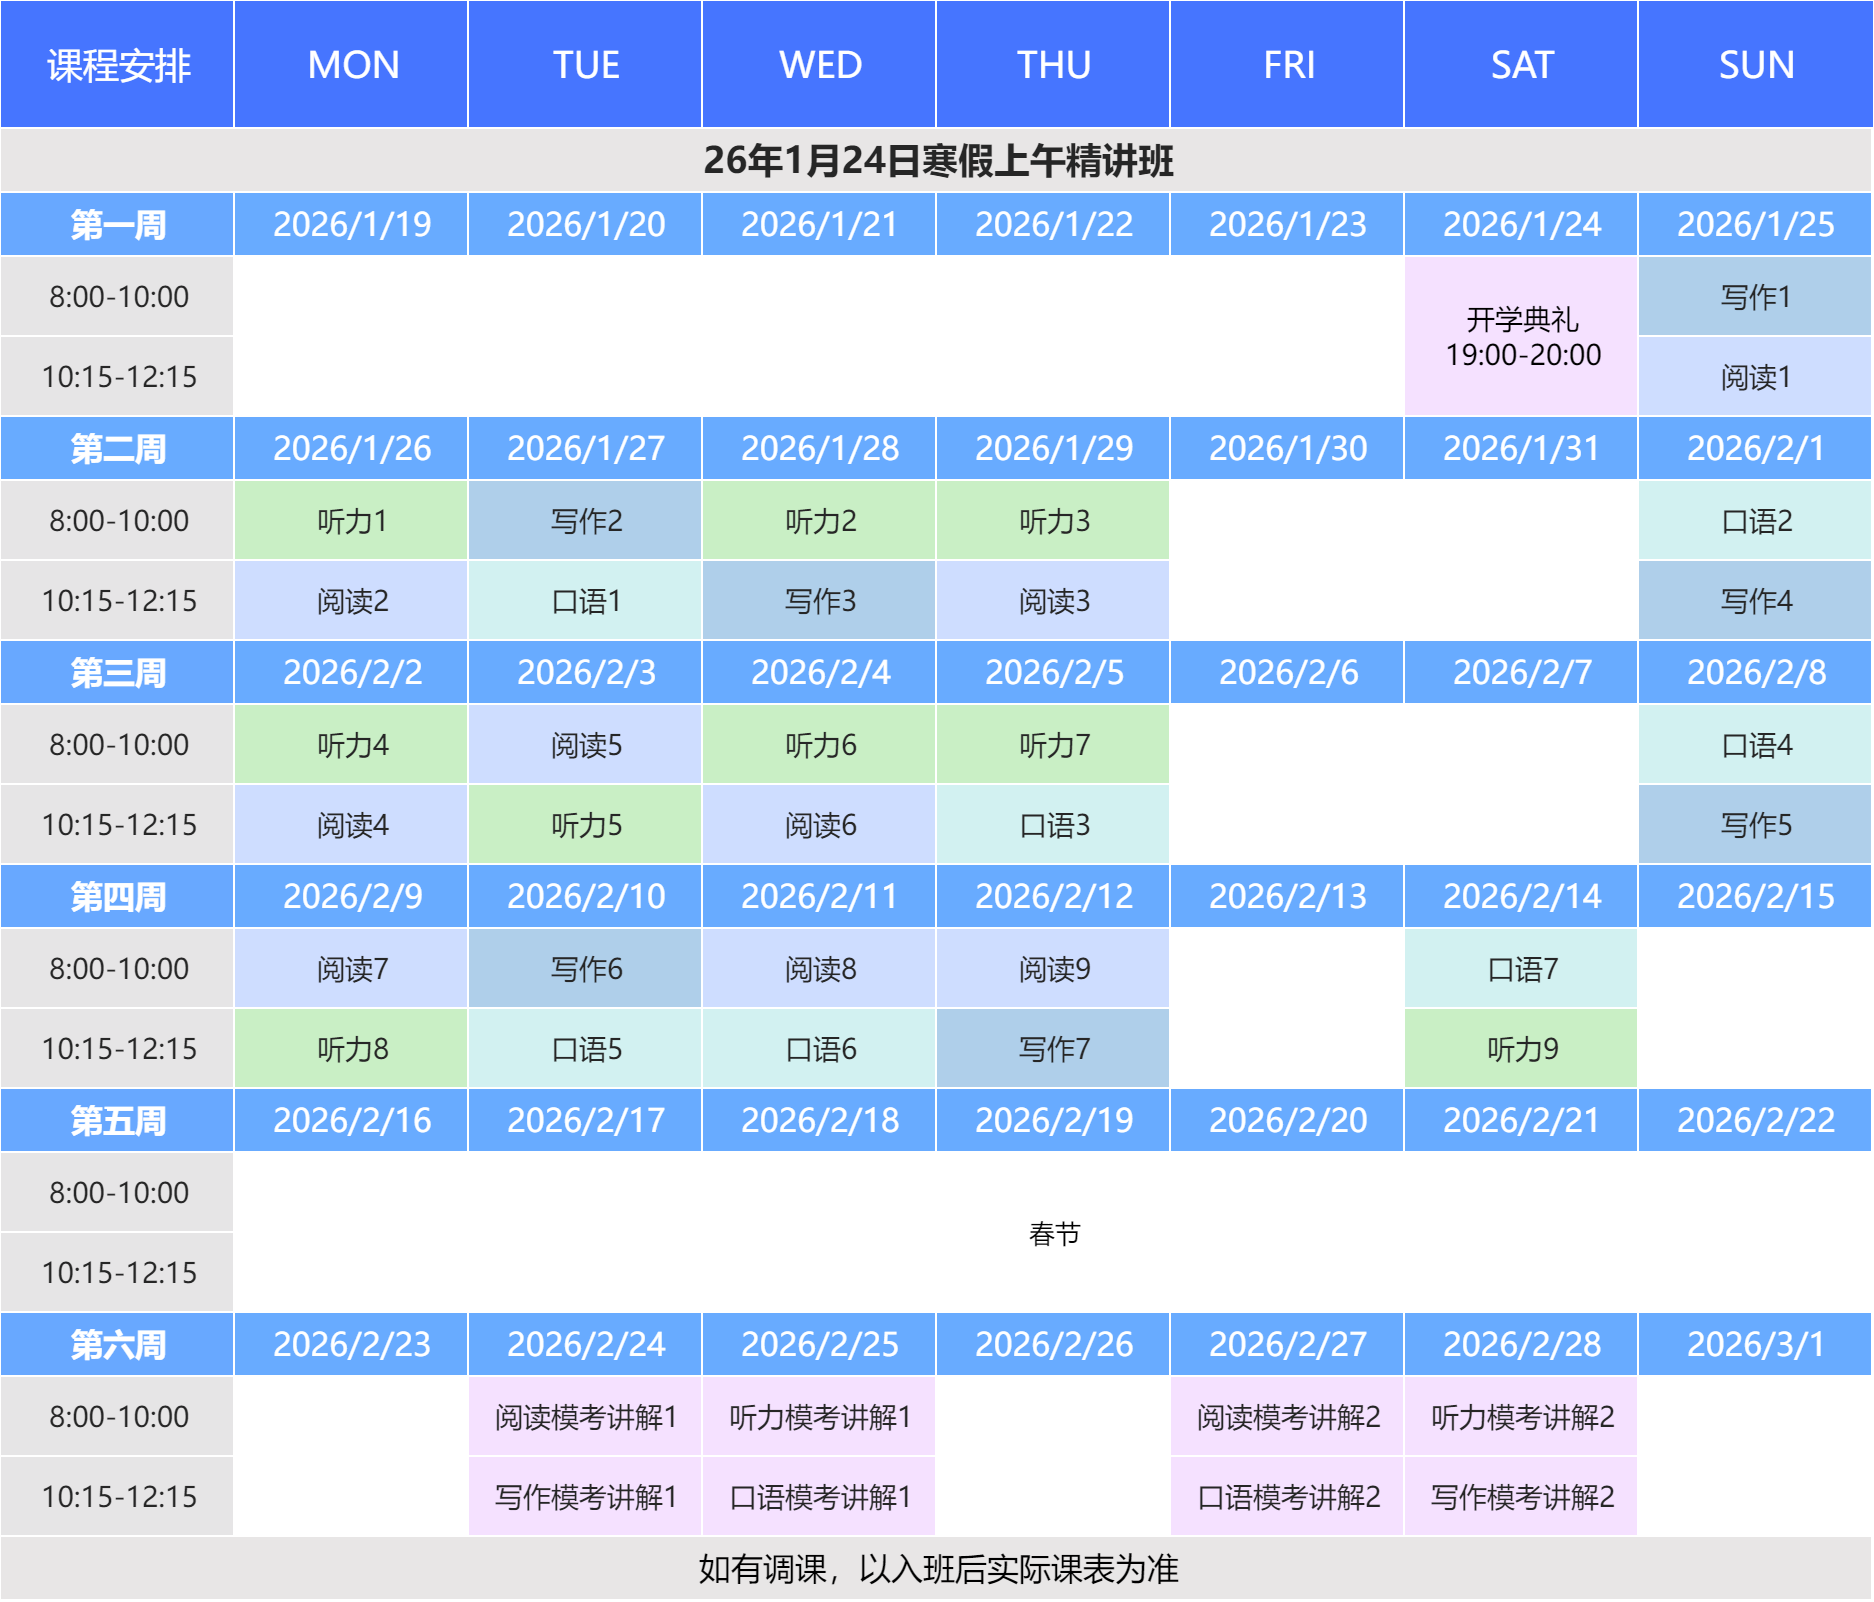Select the 口语7 Saturday cell

point(1521,969)
